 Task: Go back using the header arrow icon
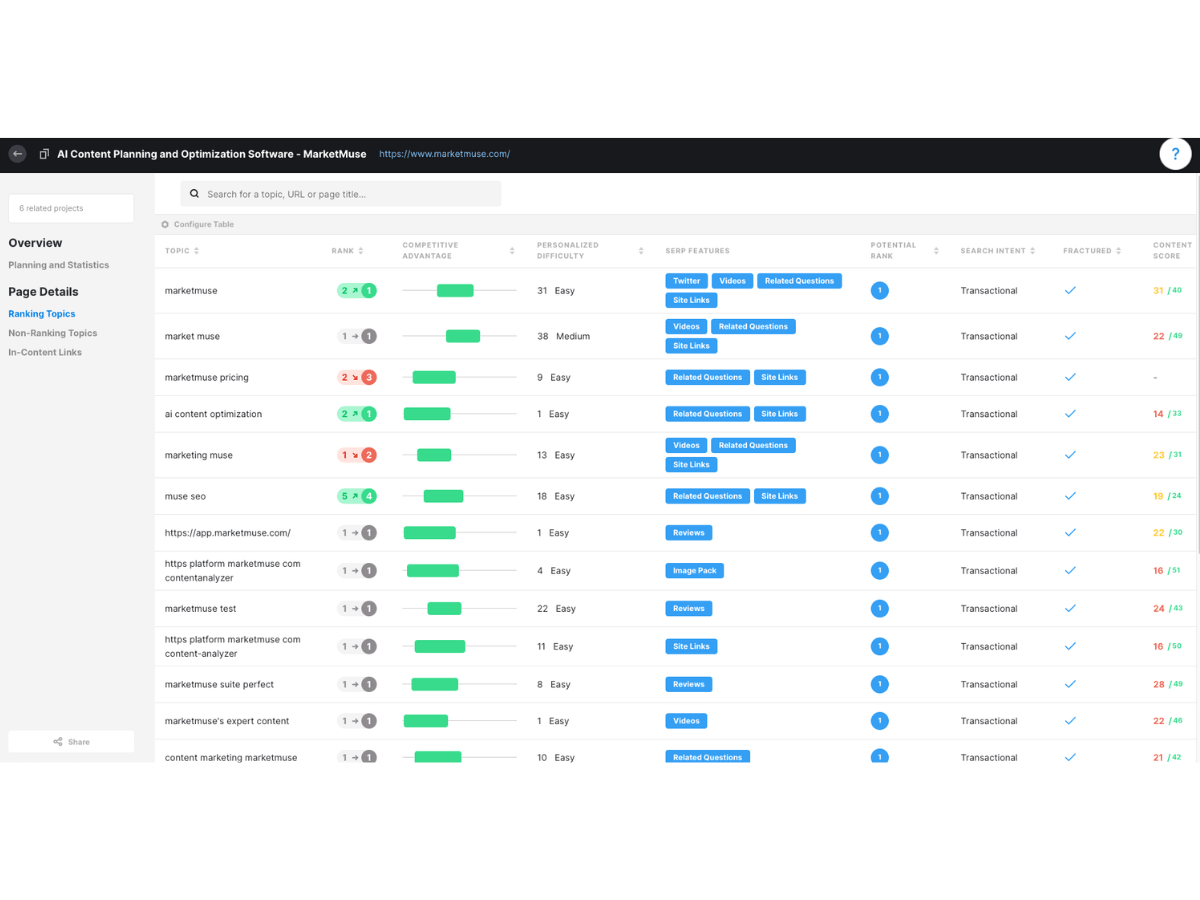pos(17,154)
